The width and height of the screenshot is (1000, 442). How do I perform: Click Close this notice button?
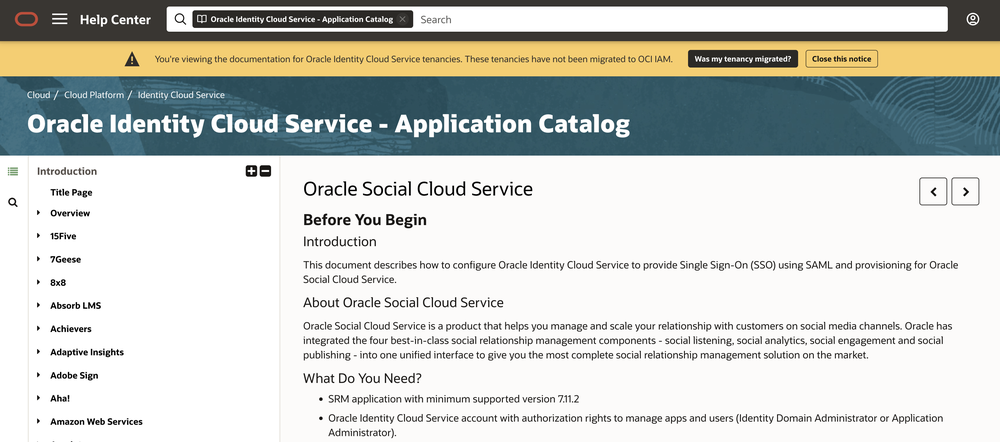[841, 59]
